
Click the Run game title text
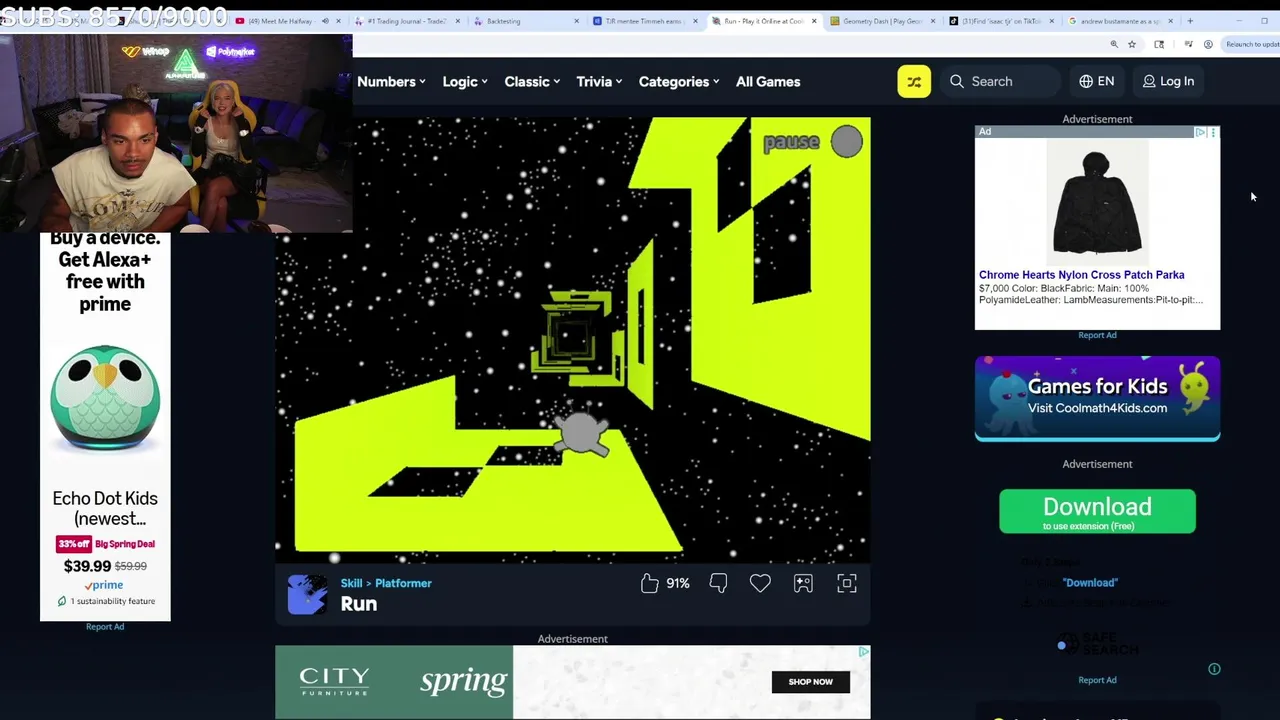click(358, 604)
